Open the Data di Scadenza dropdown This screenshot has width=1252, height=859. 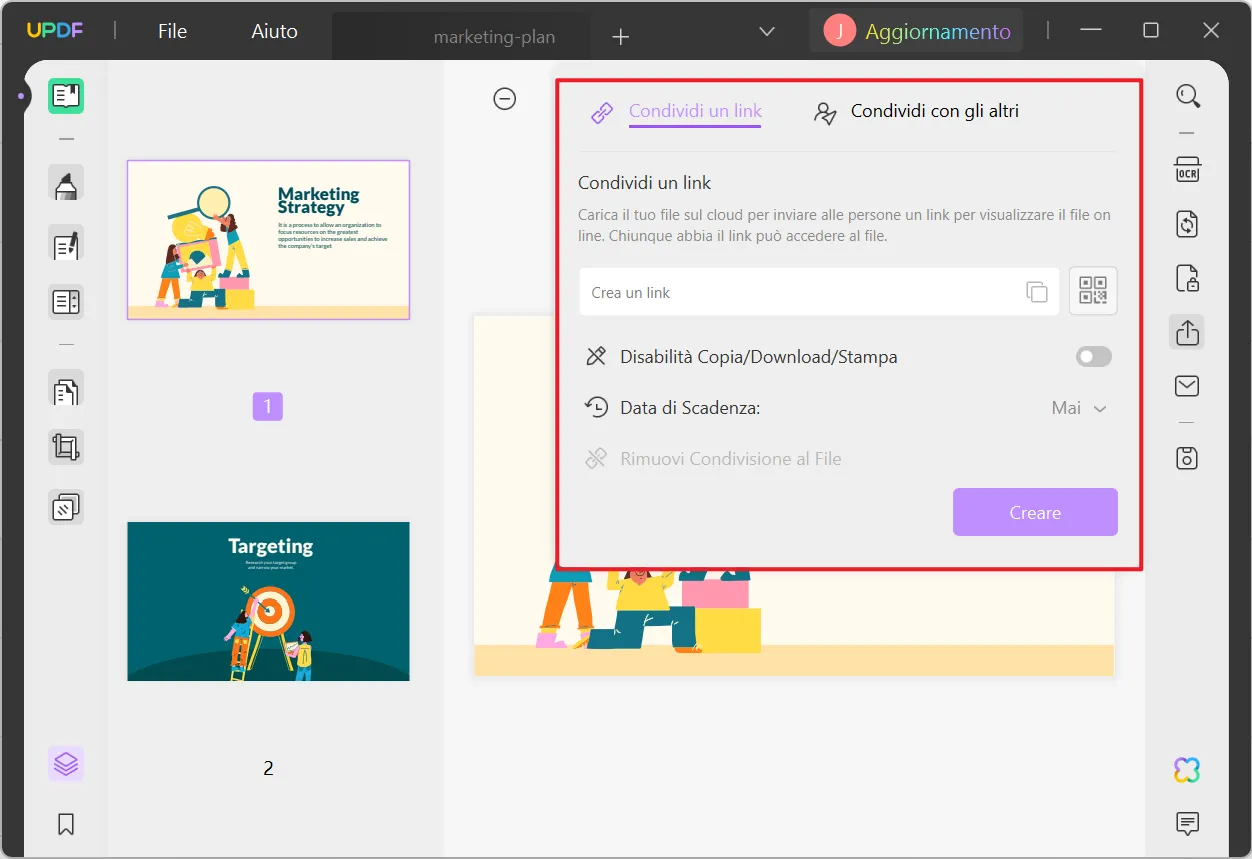coord(1079,408)
